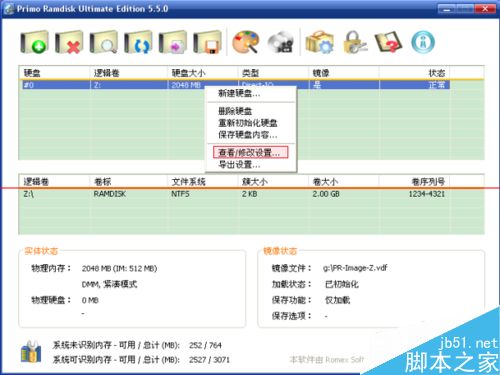
Task: Click the 2527 / 3071 memory value
Action: click(209, 360)
